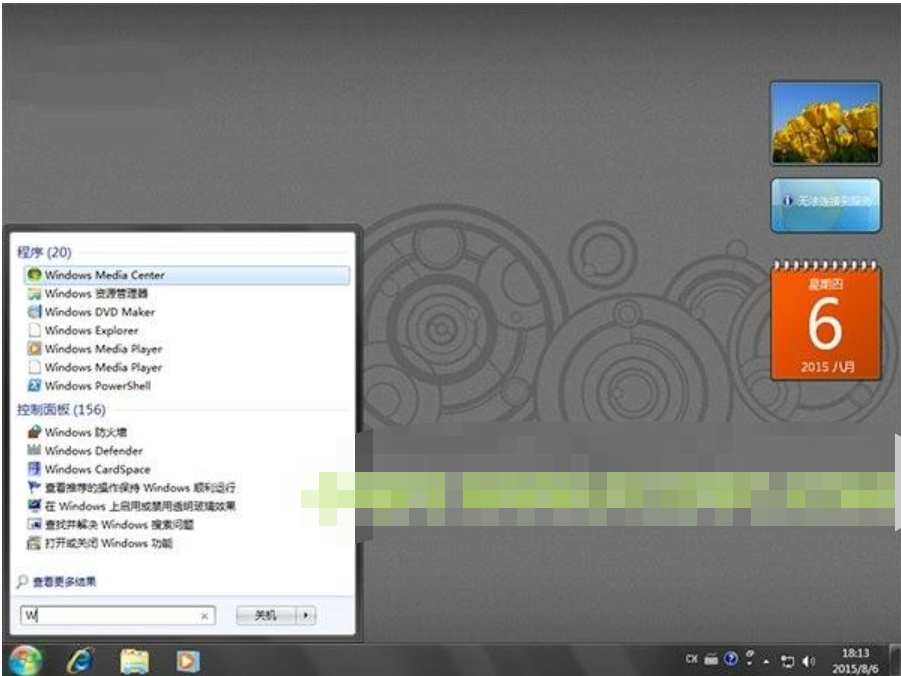Click the blue help icon in tray
Image resolution: width=901 pixels, height=676 pixels.
pos(730,659)
